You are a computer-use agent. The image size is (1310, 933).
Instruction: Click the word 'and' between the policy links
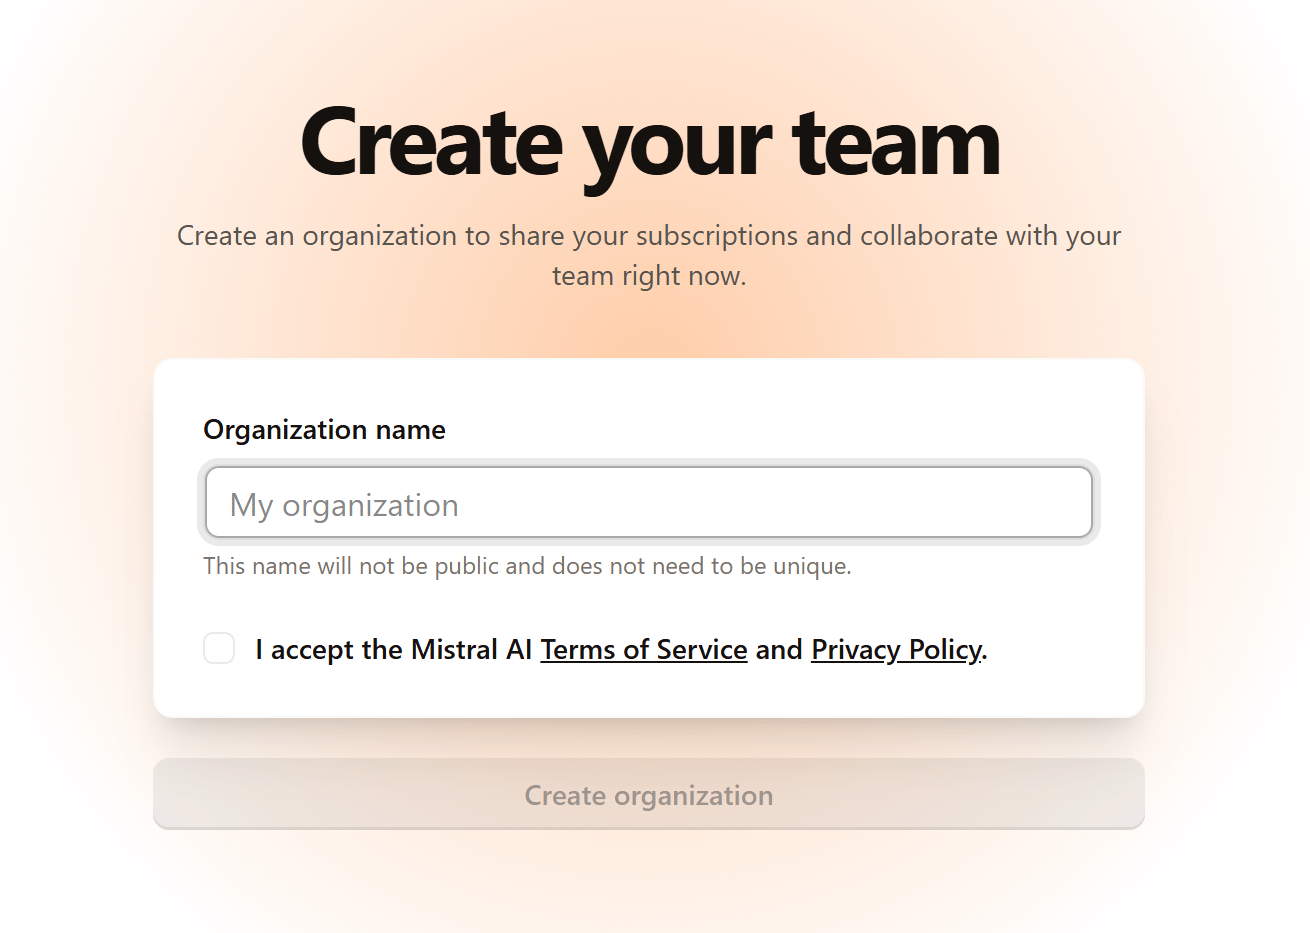pyautogui.click(x=779, y=650)
